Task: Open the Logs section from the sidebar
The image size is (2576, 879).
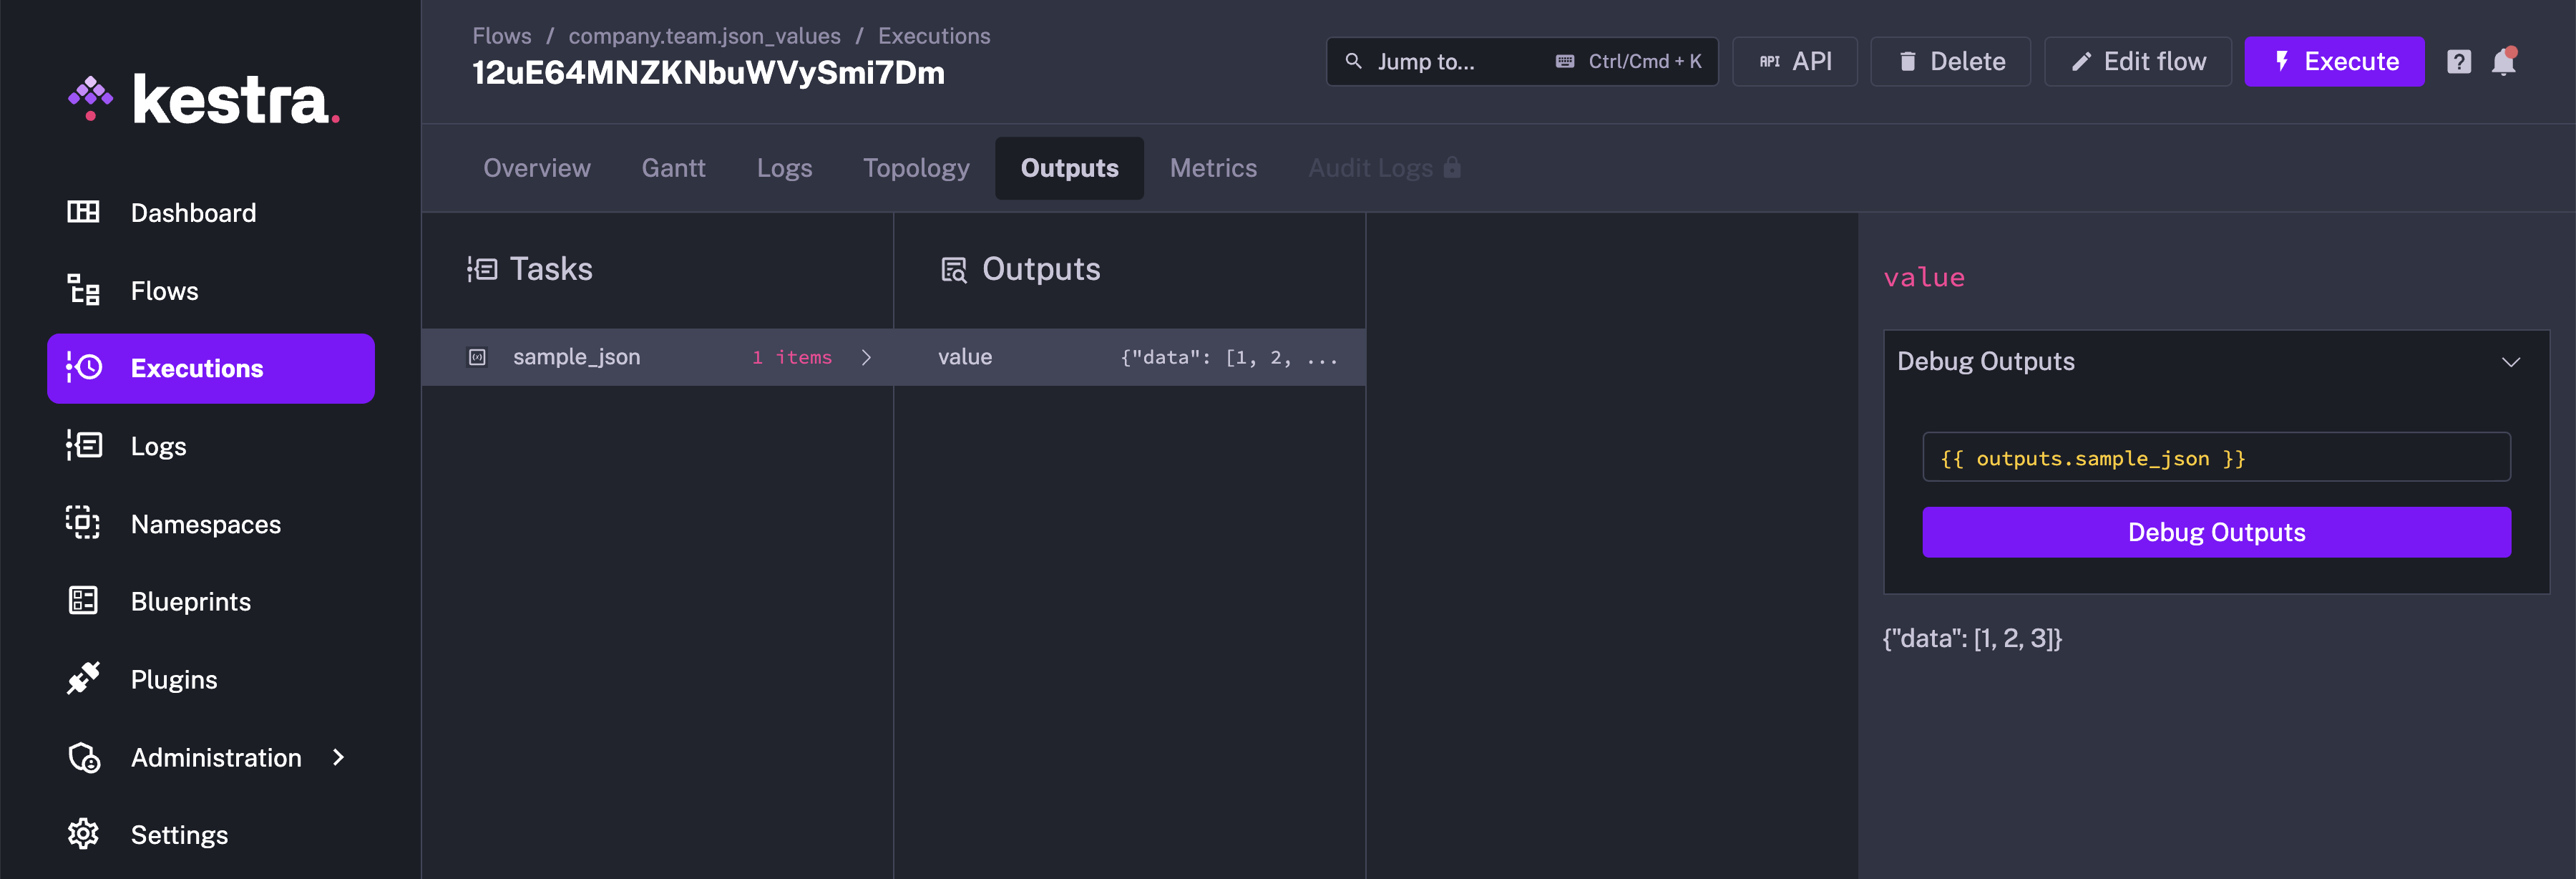Action: [158, 446]
